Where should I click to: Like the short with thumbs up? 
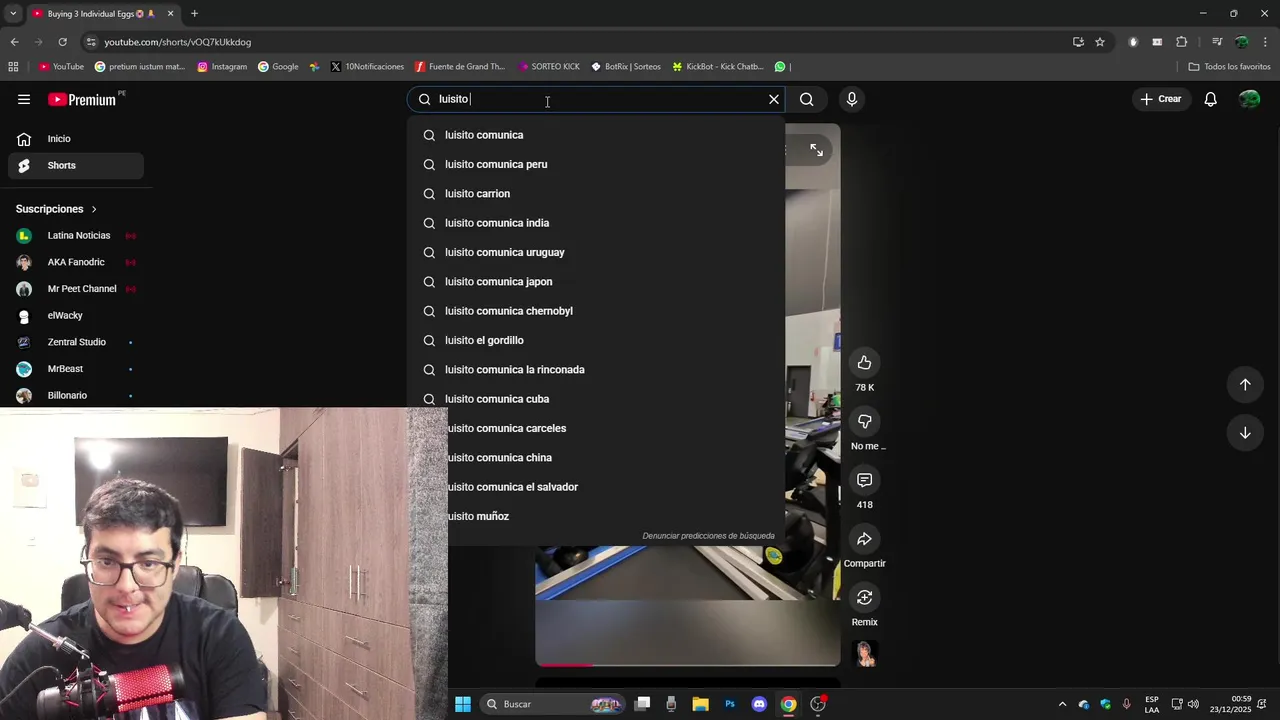864,363
